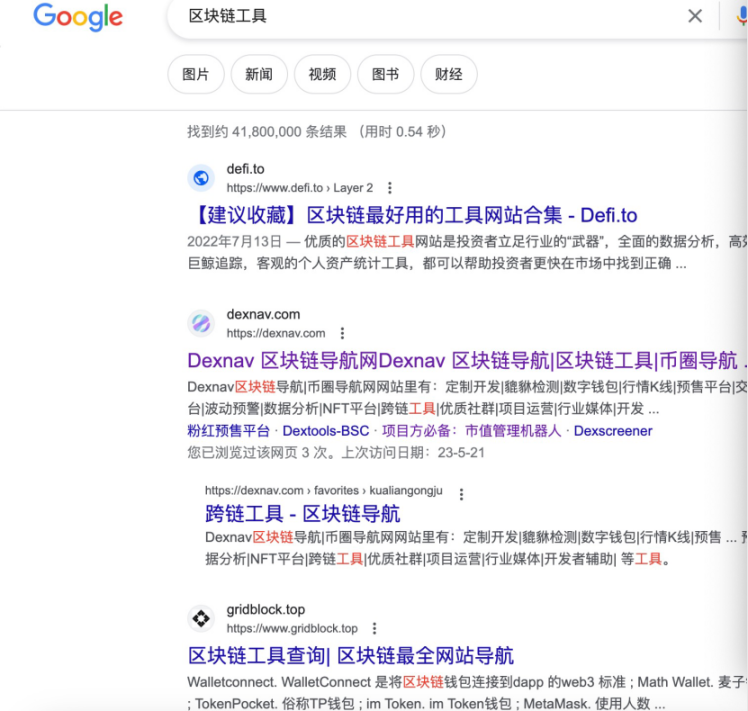Switch to the 图书 filter tab
748x711 pixels.
tap(385, 74)
